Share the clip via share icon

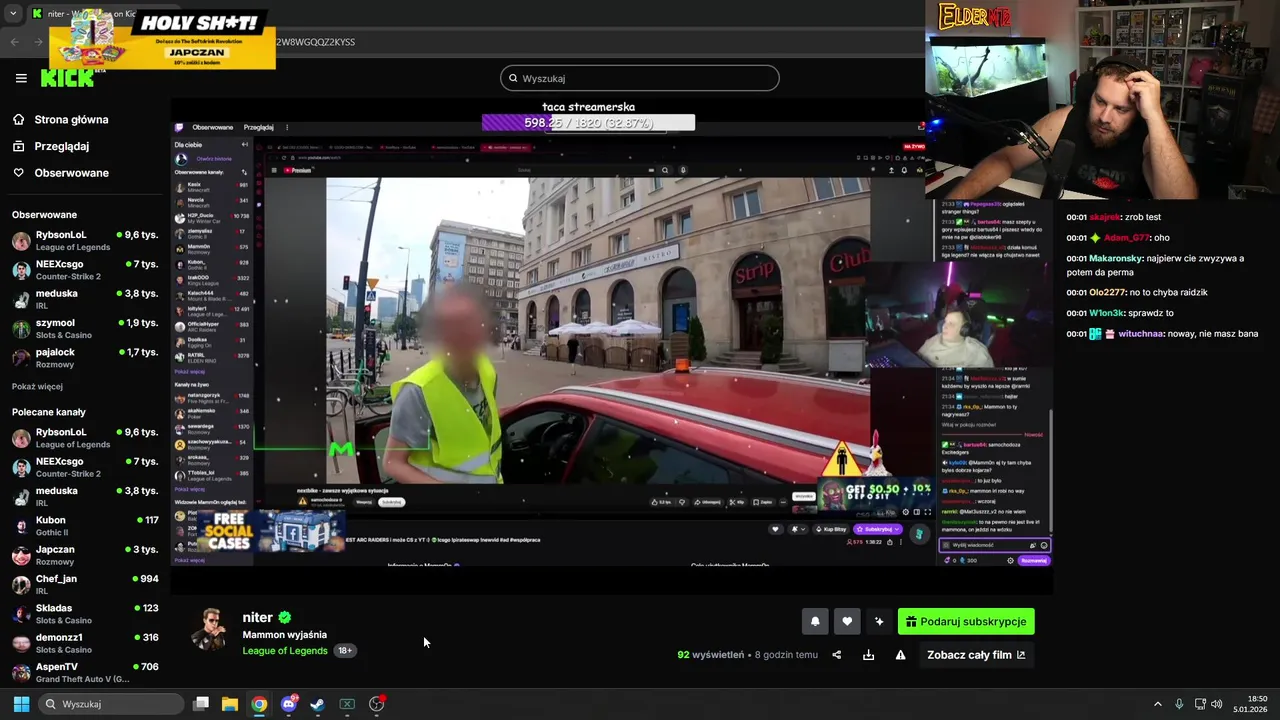point(837,655)
